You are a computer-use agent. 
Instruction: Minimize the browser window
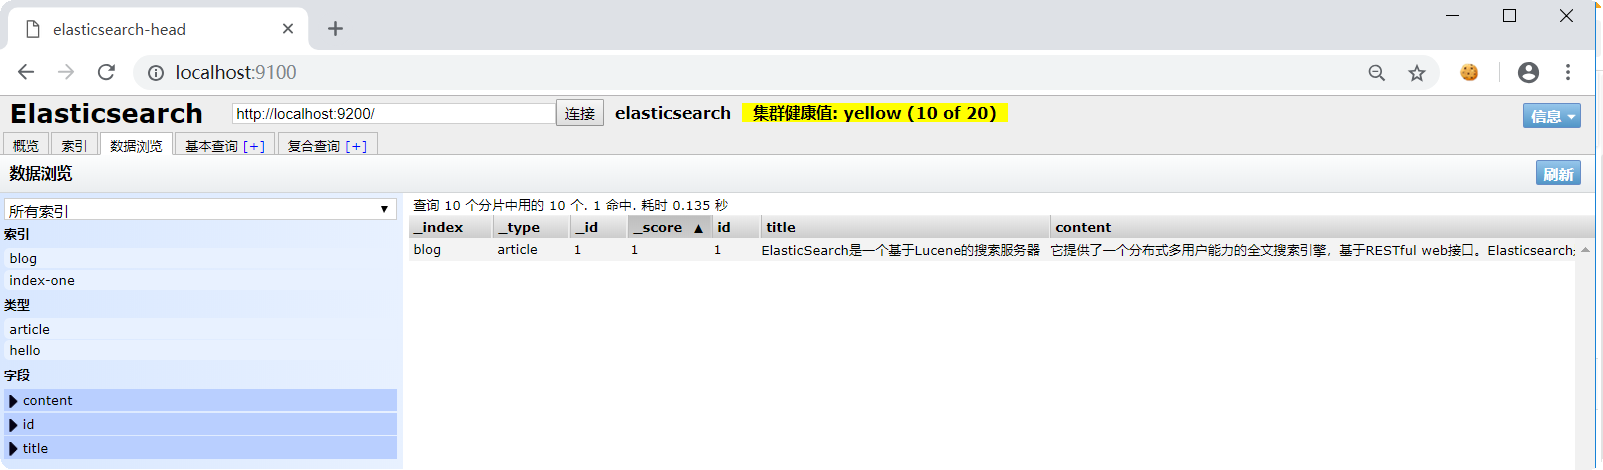1453,15
